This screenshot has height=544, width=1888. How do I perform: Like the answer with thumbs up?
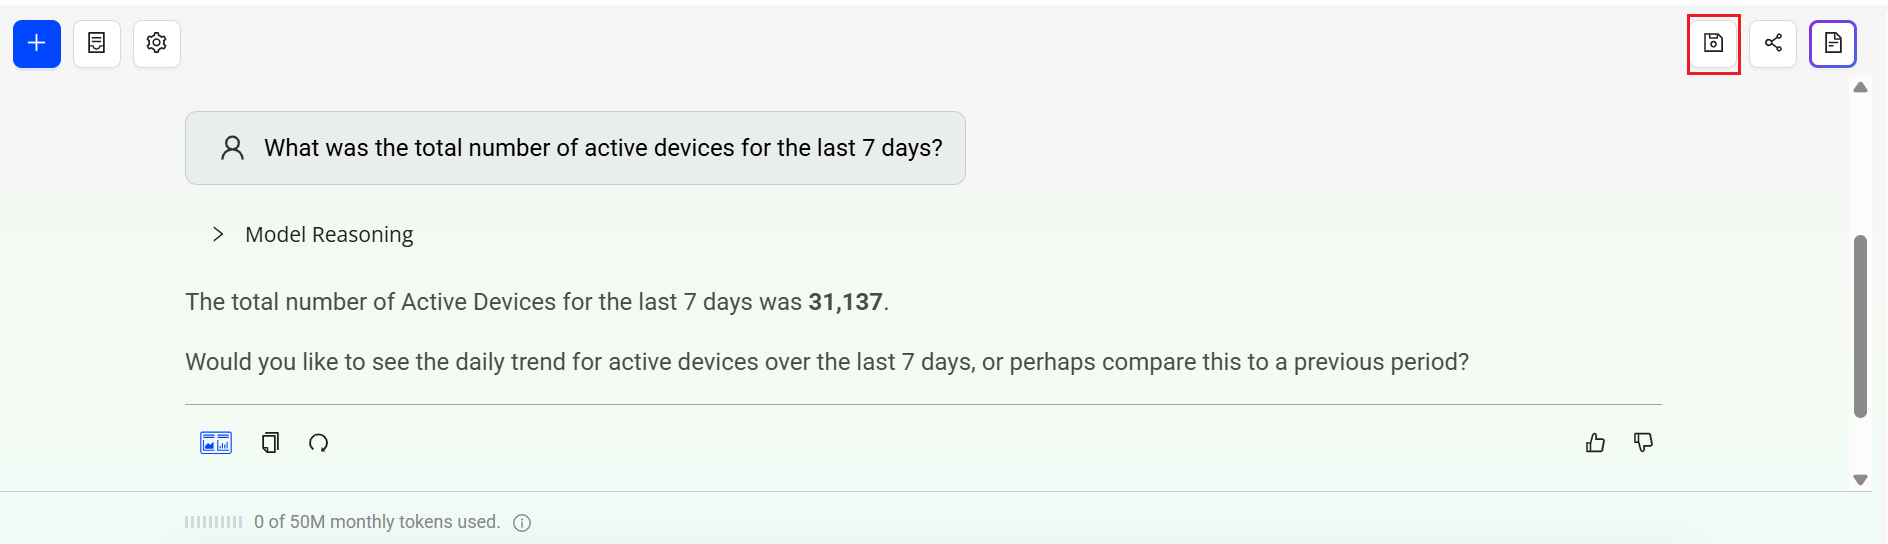click(x=1595, y=442)
